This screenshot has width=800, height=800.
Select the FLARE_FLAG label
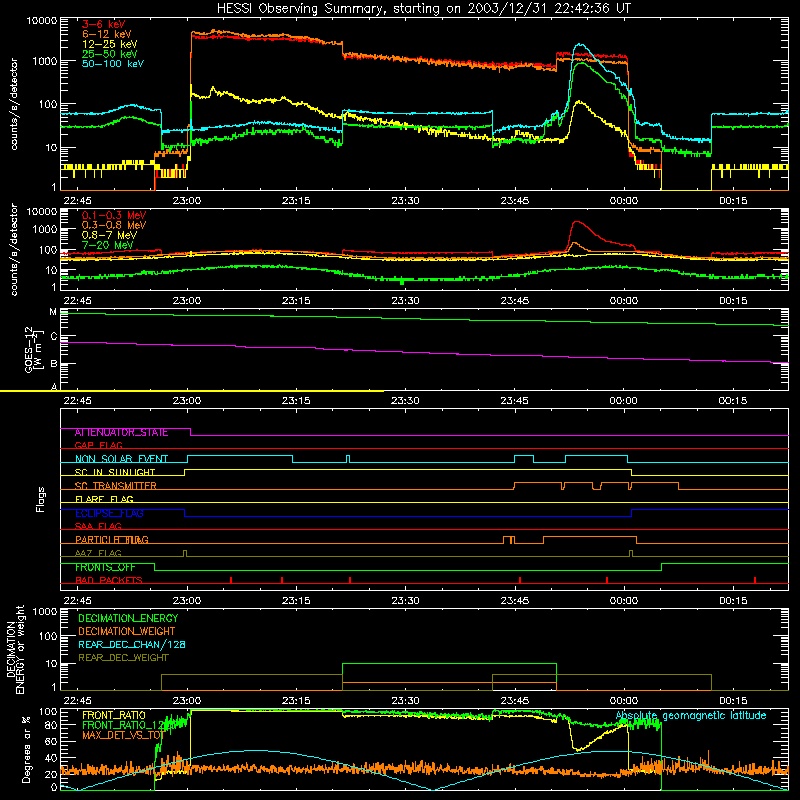104,499
